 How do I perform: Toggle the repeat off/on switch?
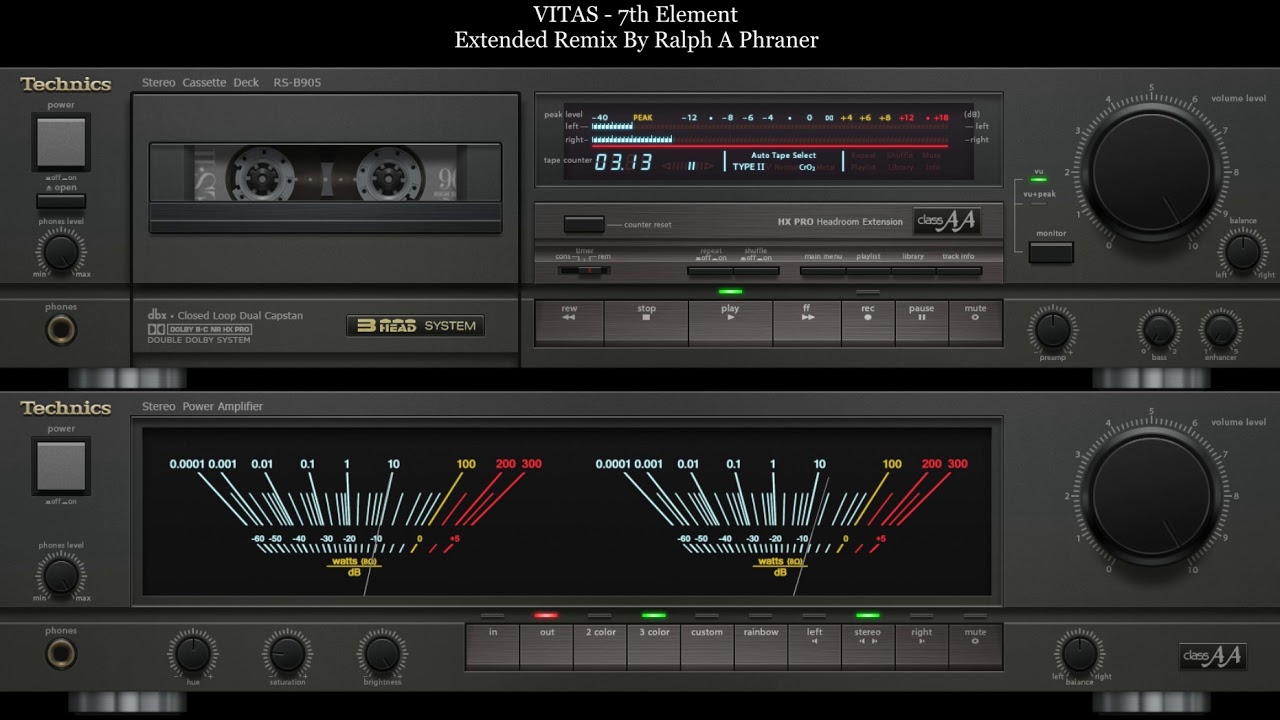click(710, 271)
